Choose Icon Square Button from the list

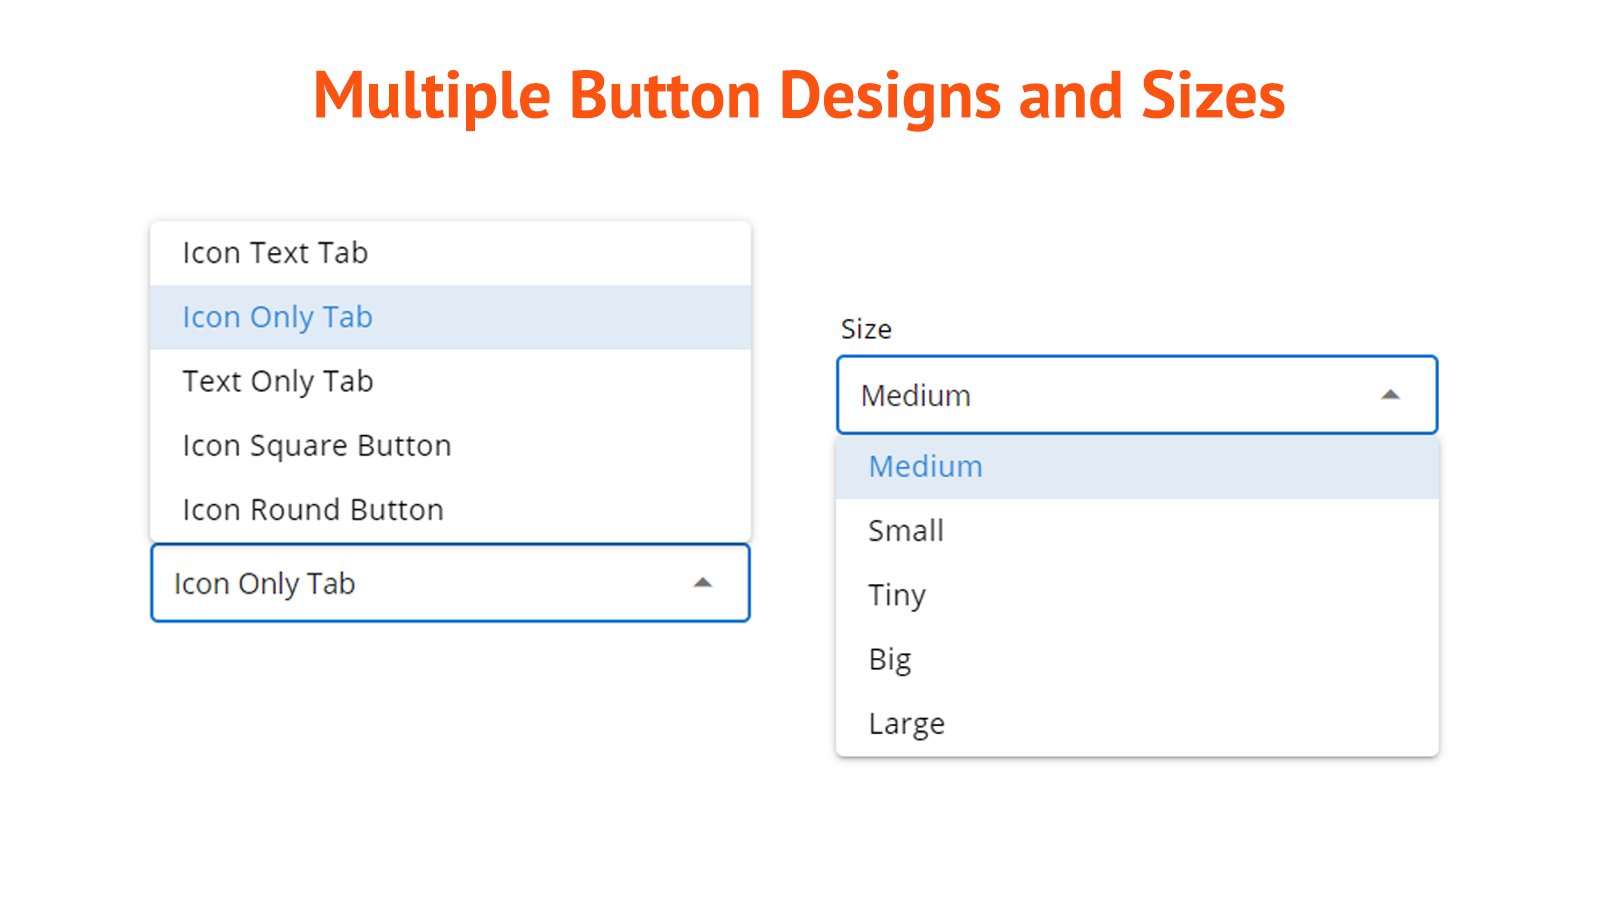tap(316, 445)
